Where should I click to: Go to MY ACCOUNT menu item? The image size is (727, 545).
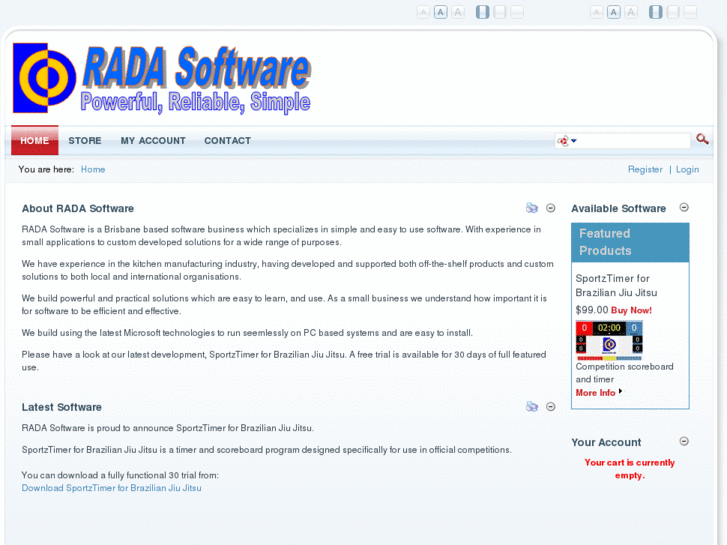153,141
